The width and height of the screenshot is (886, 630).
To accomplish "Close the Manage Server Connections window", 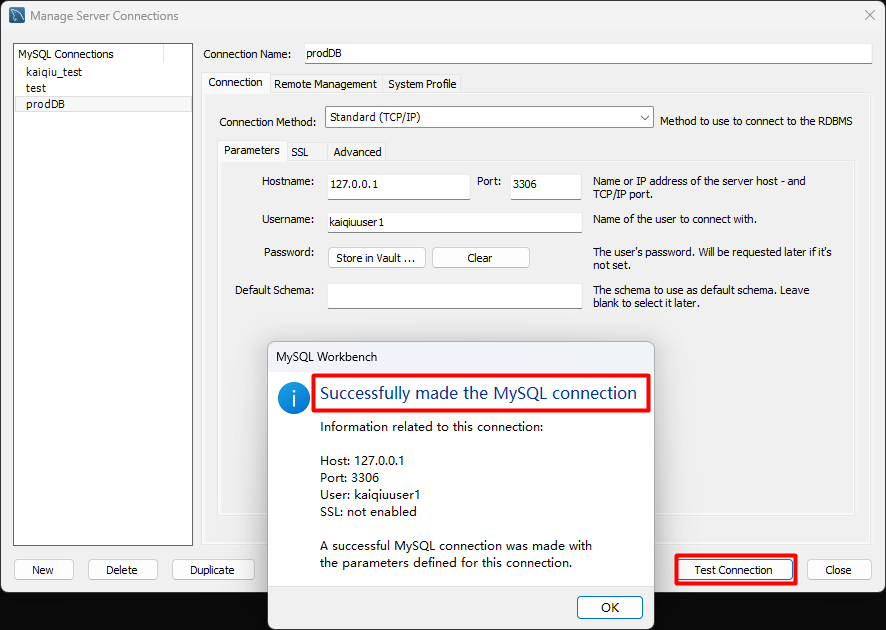I will tap(870, 15).
